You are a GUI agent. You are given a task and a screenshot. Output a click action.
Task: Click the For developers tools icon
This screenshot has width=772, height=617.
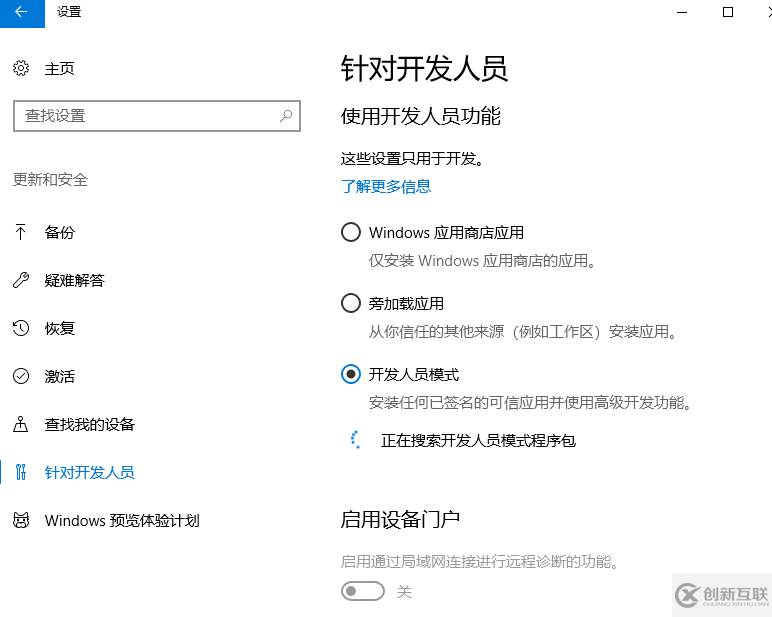pyautogui.click(x=21, y=472)
